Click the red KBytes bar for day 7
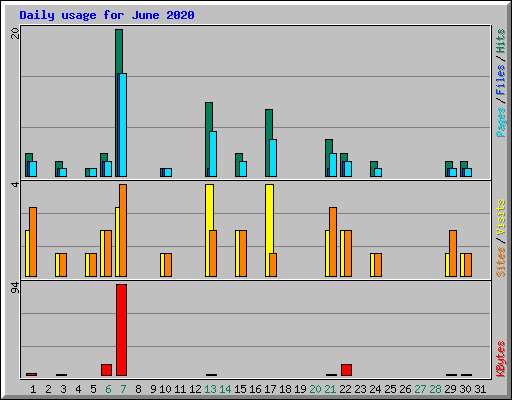This screenshot has height=400, width=512. 121,330
